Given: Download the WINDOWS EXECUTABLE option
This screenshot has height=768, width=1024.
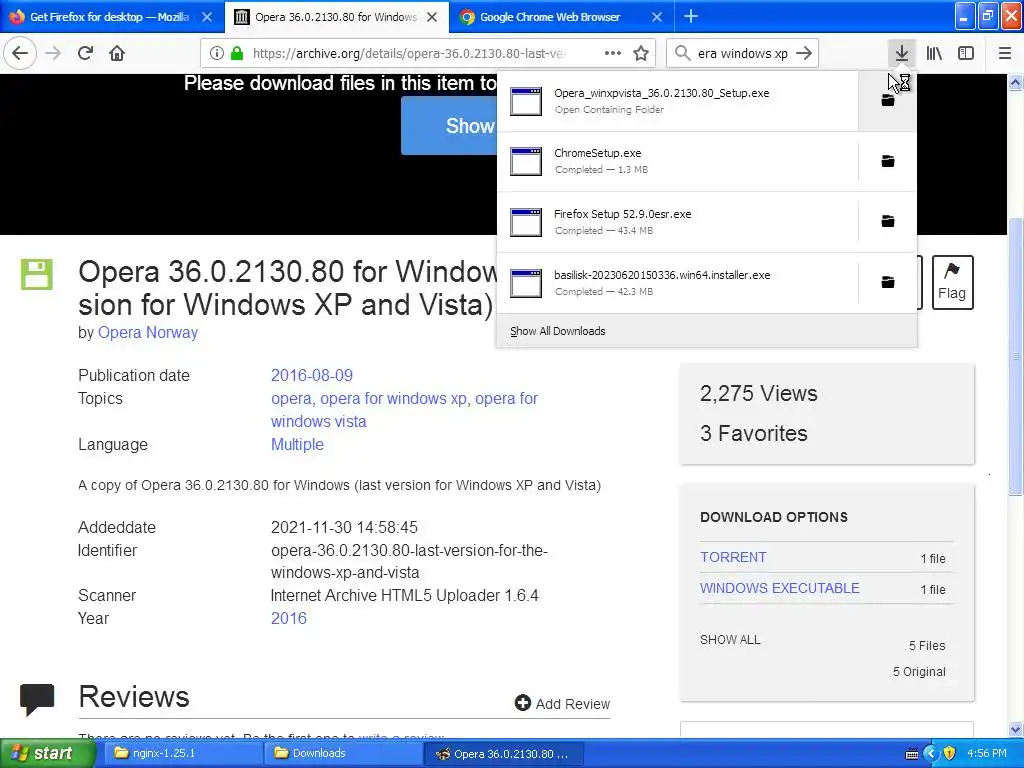Looking at the screenshot, I should click(x=780, y=588).
